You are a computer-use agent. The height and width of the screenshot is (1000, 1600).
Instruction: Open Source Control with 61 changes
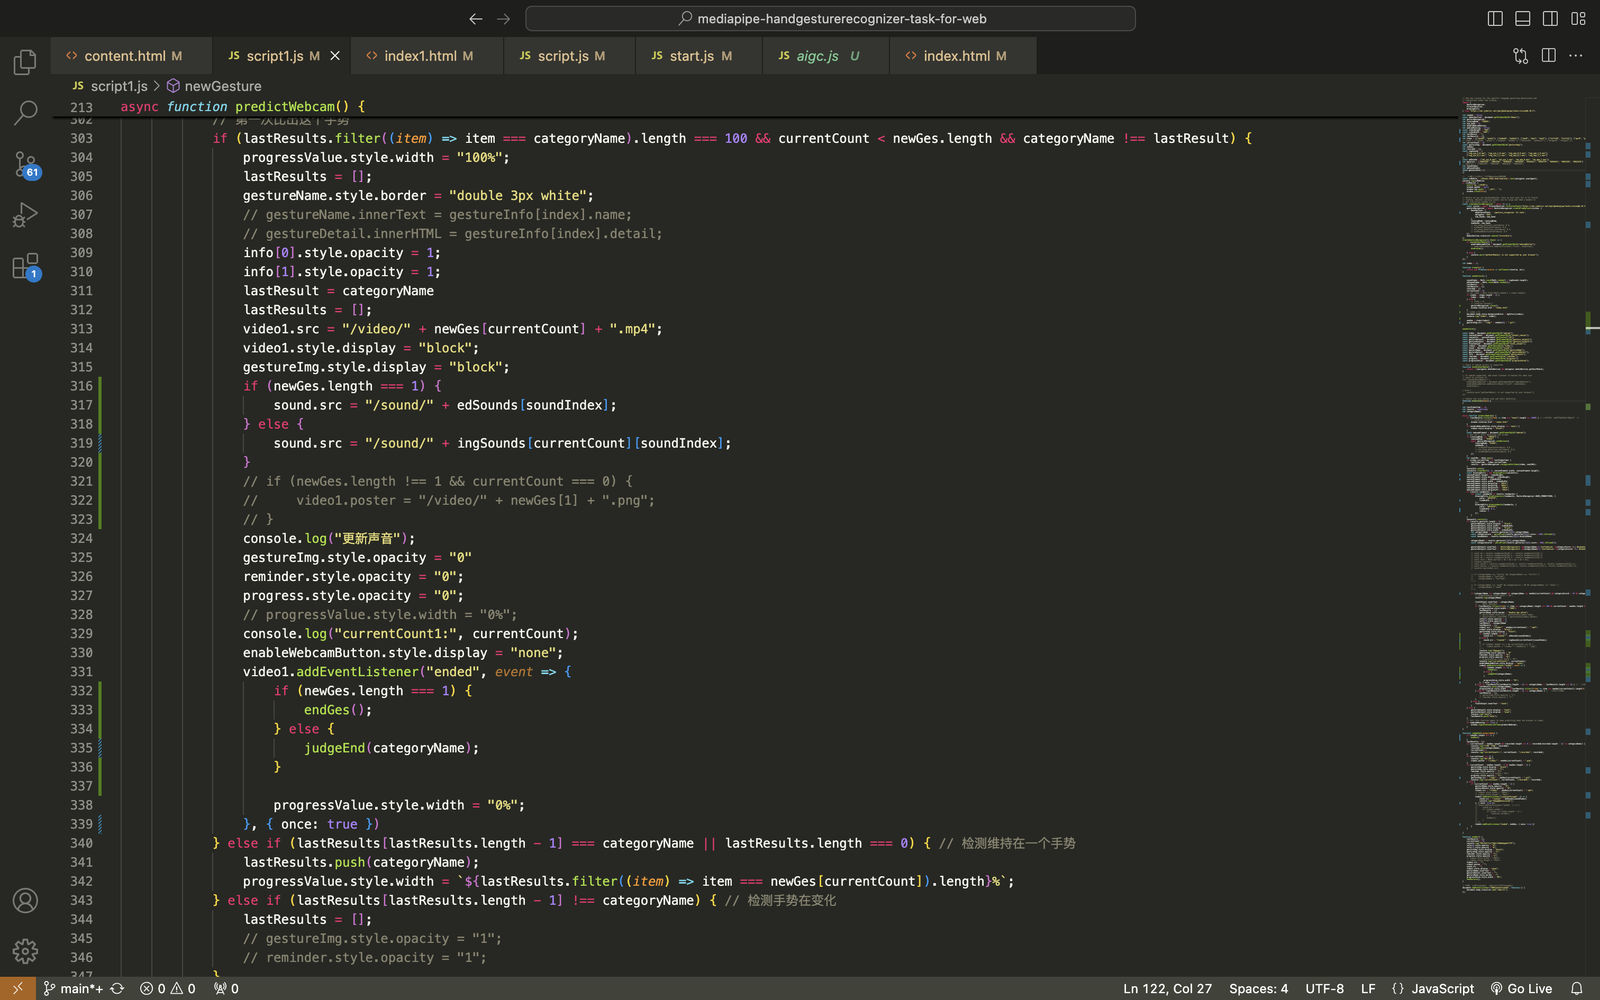25,164
